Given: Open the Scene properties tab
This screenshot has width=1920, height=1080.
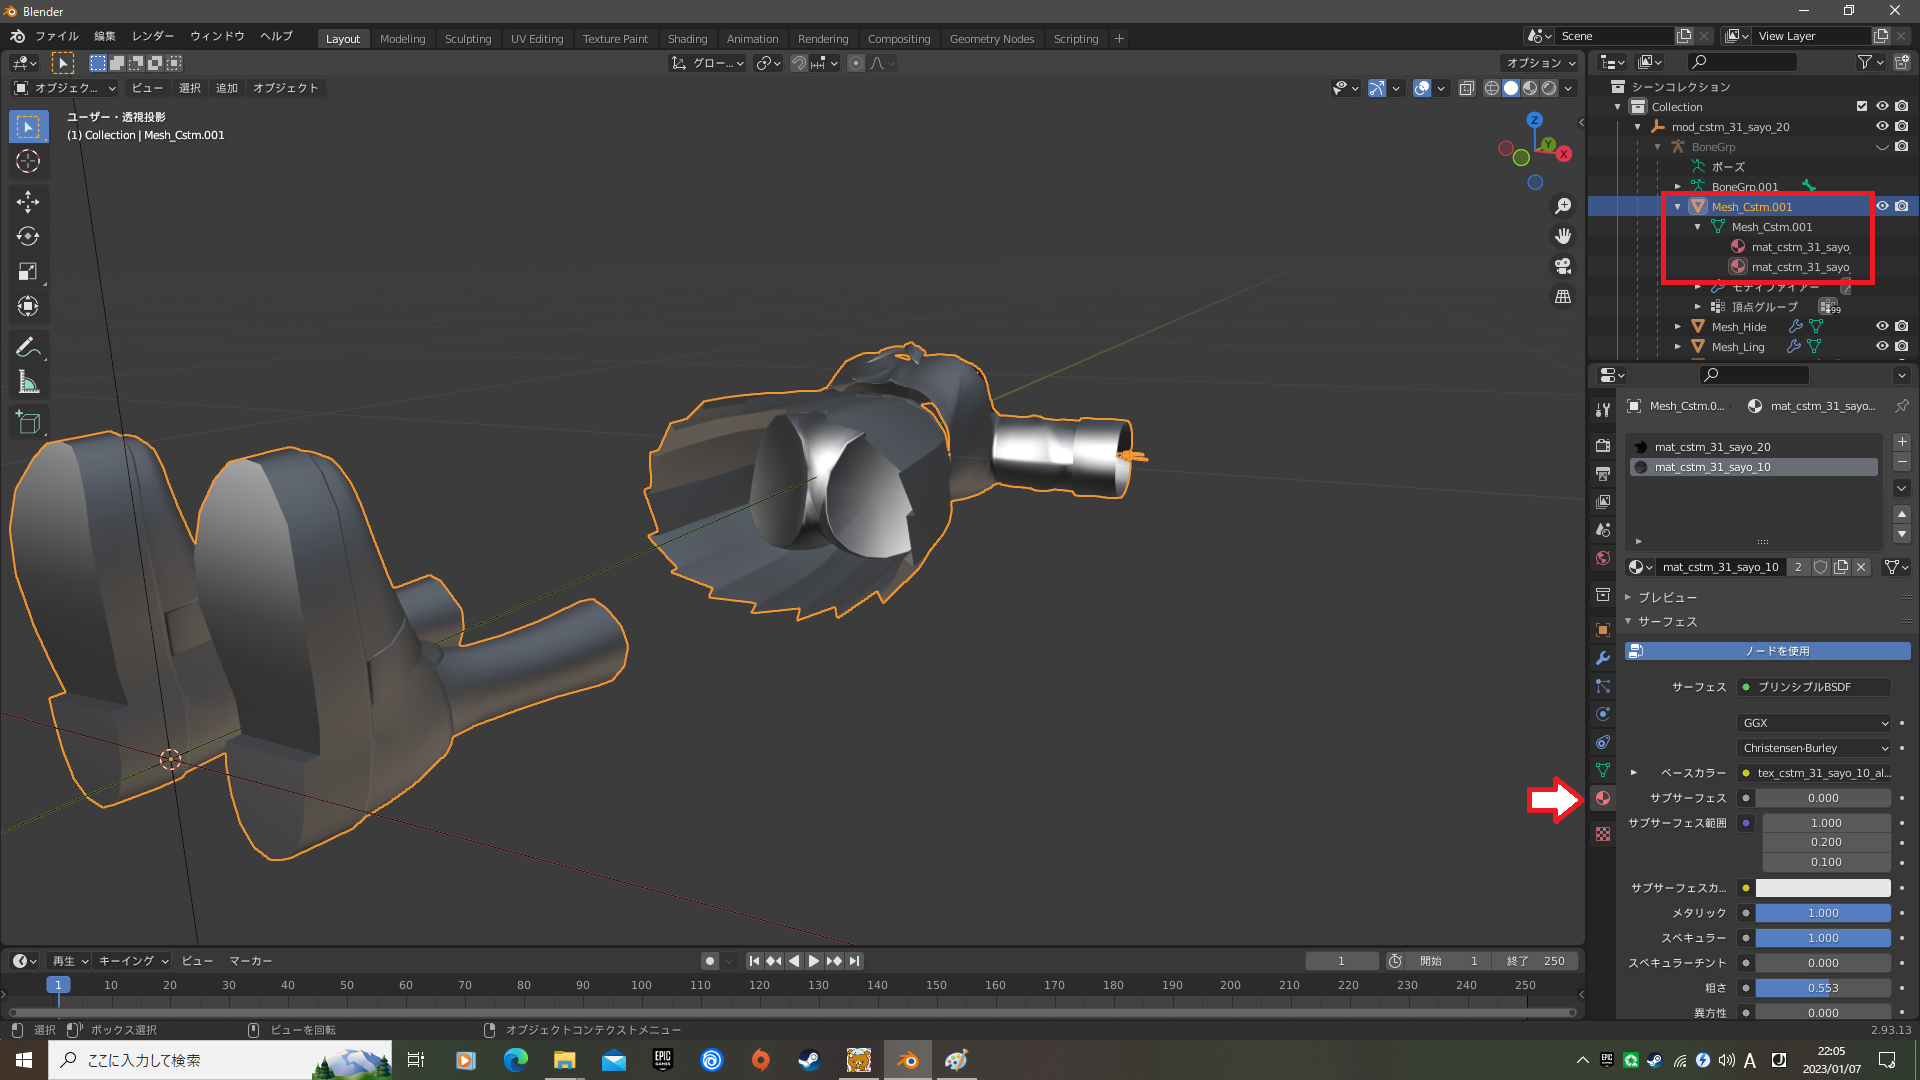Looking at the screenshot, I should (x=1603, y=530).
